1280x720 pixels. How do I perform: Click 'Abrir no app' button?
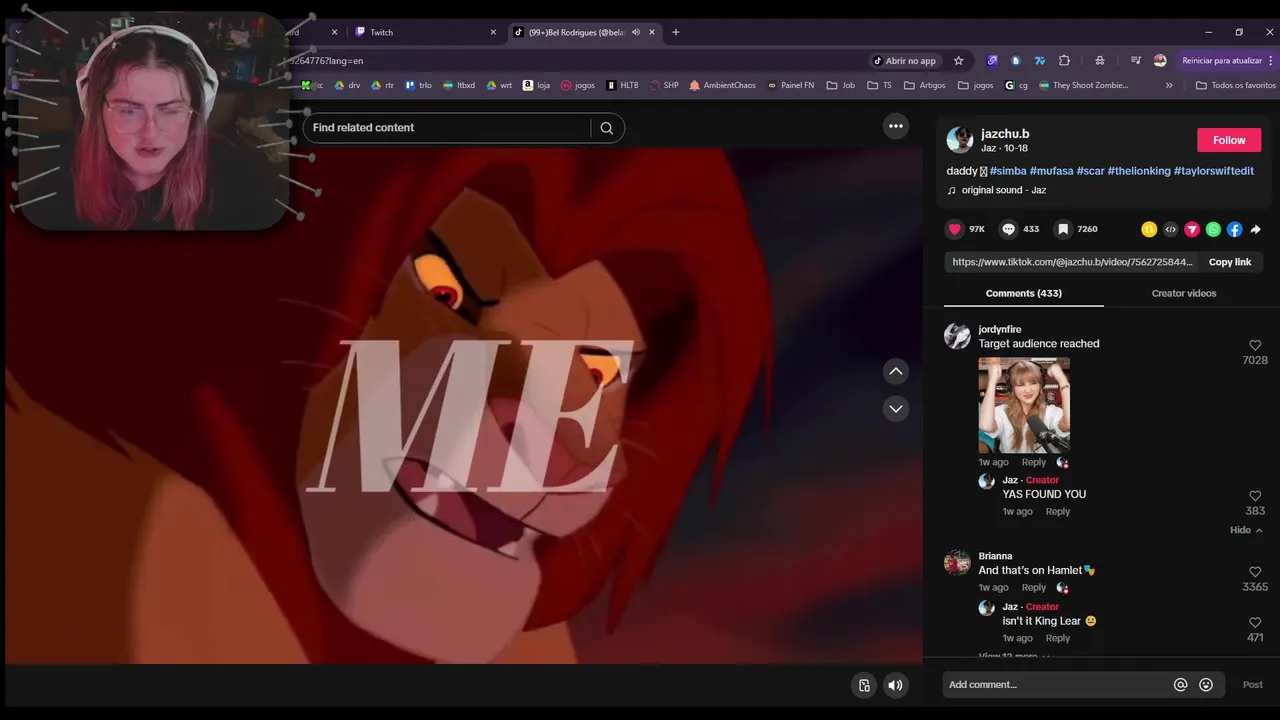[904, 60]
